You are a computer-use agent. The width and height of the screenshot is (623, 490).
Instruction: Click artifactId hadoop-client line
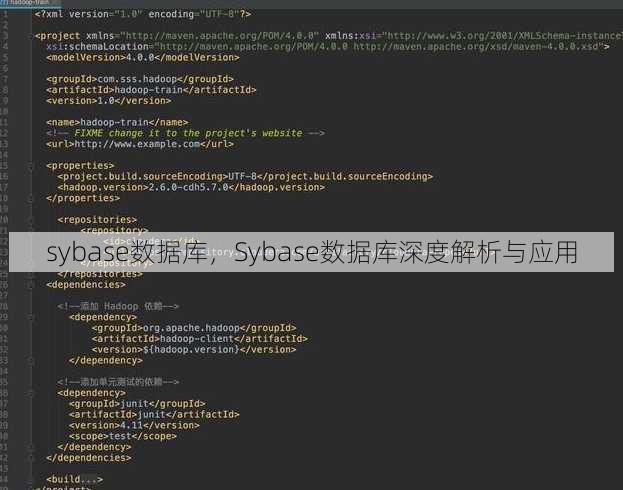(x=199, y=339)
